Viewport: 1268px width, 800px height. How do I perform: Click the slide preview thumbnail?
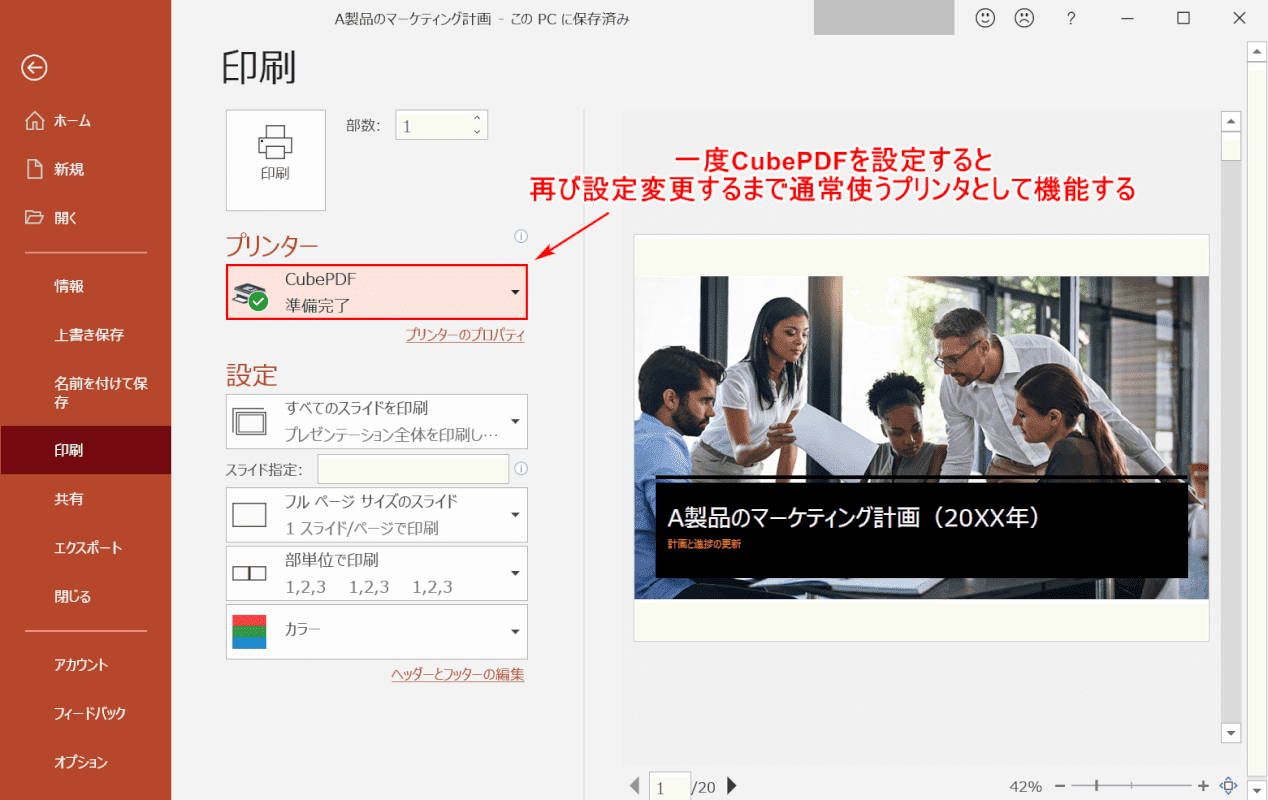click(x=921, y=437)
